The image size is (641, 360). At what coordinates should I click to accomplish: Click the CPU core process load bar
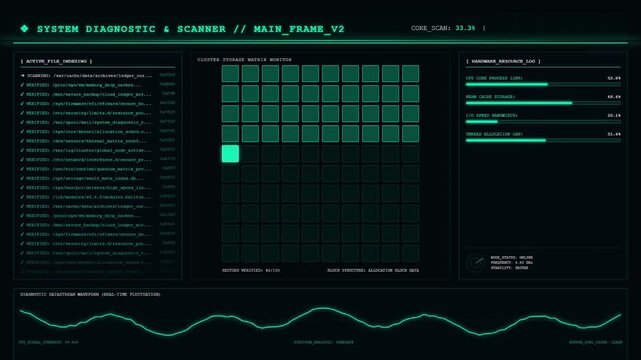click(x=543, y=85)
